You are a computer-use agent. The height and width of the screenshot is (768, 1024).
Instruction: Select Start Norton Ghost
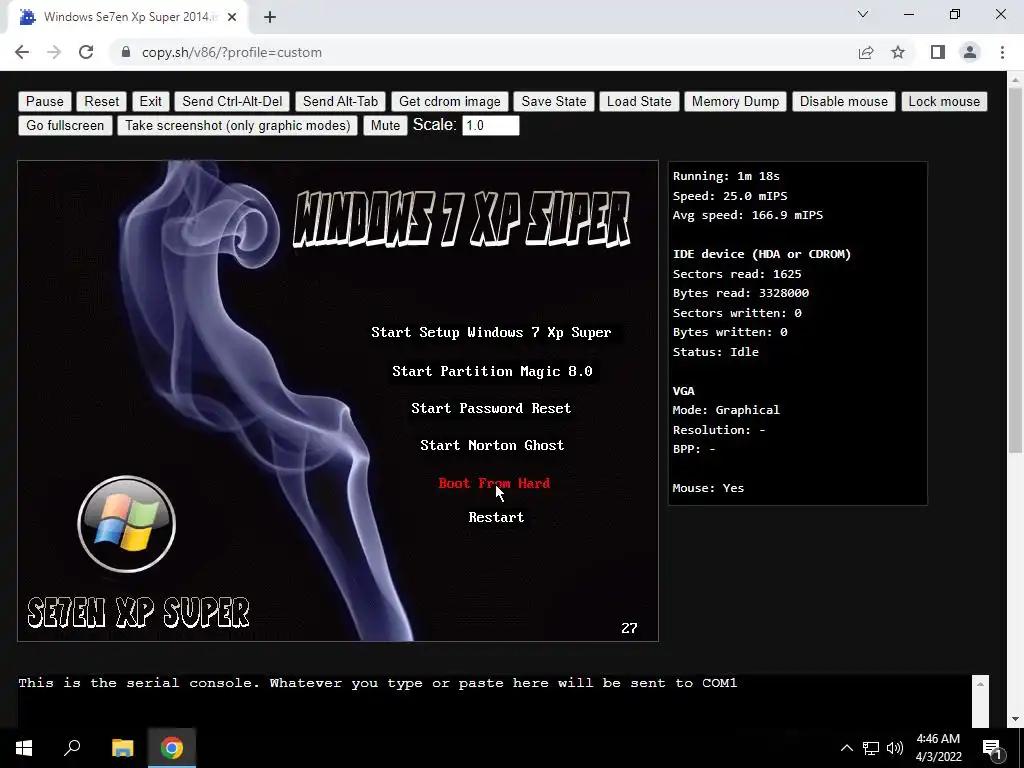coord(492,445)
